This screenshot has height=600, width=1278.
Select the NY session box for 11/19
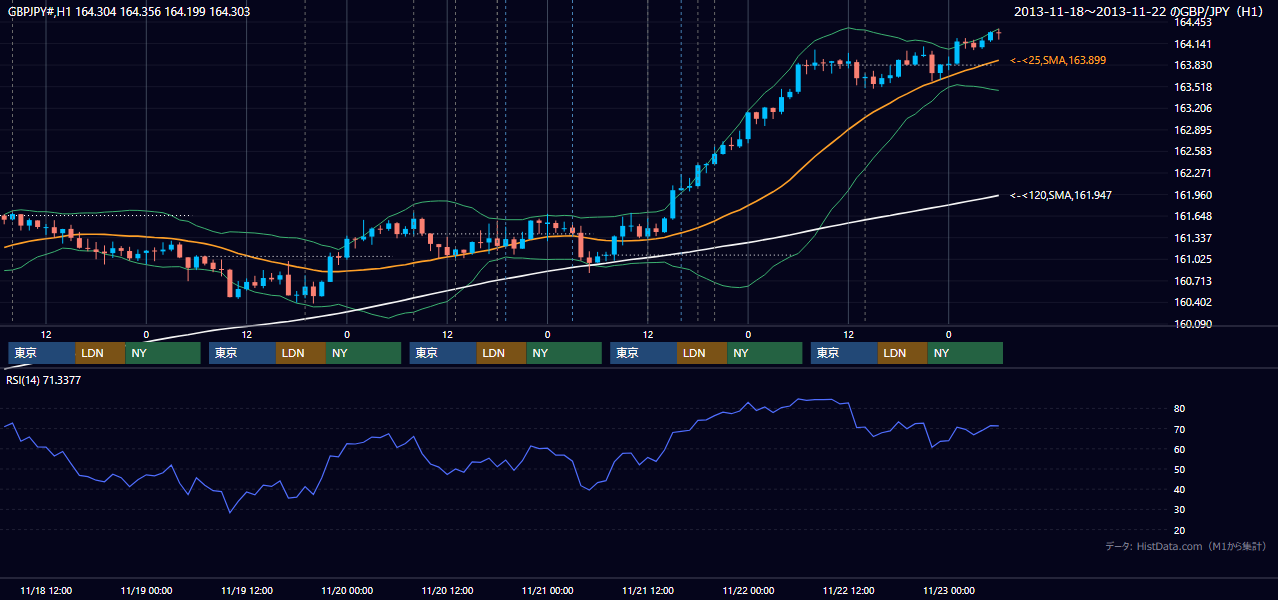(364, 353)
